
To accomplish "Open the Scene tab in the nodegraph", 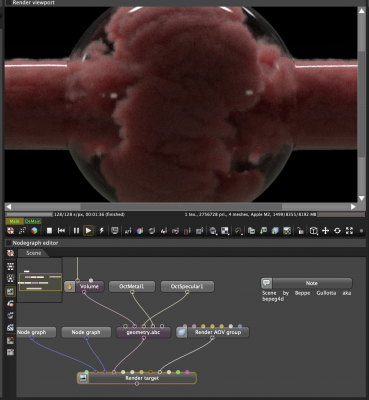I will tap(34, 253).
